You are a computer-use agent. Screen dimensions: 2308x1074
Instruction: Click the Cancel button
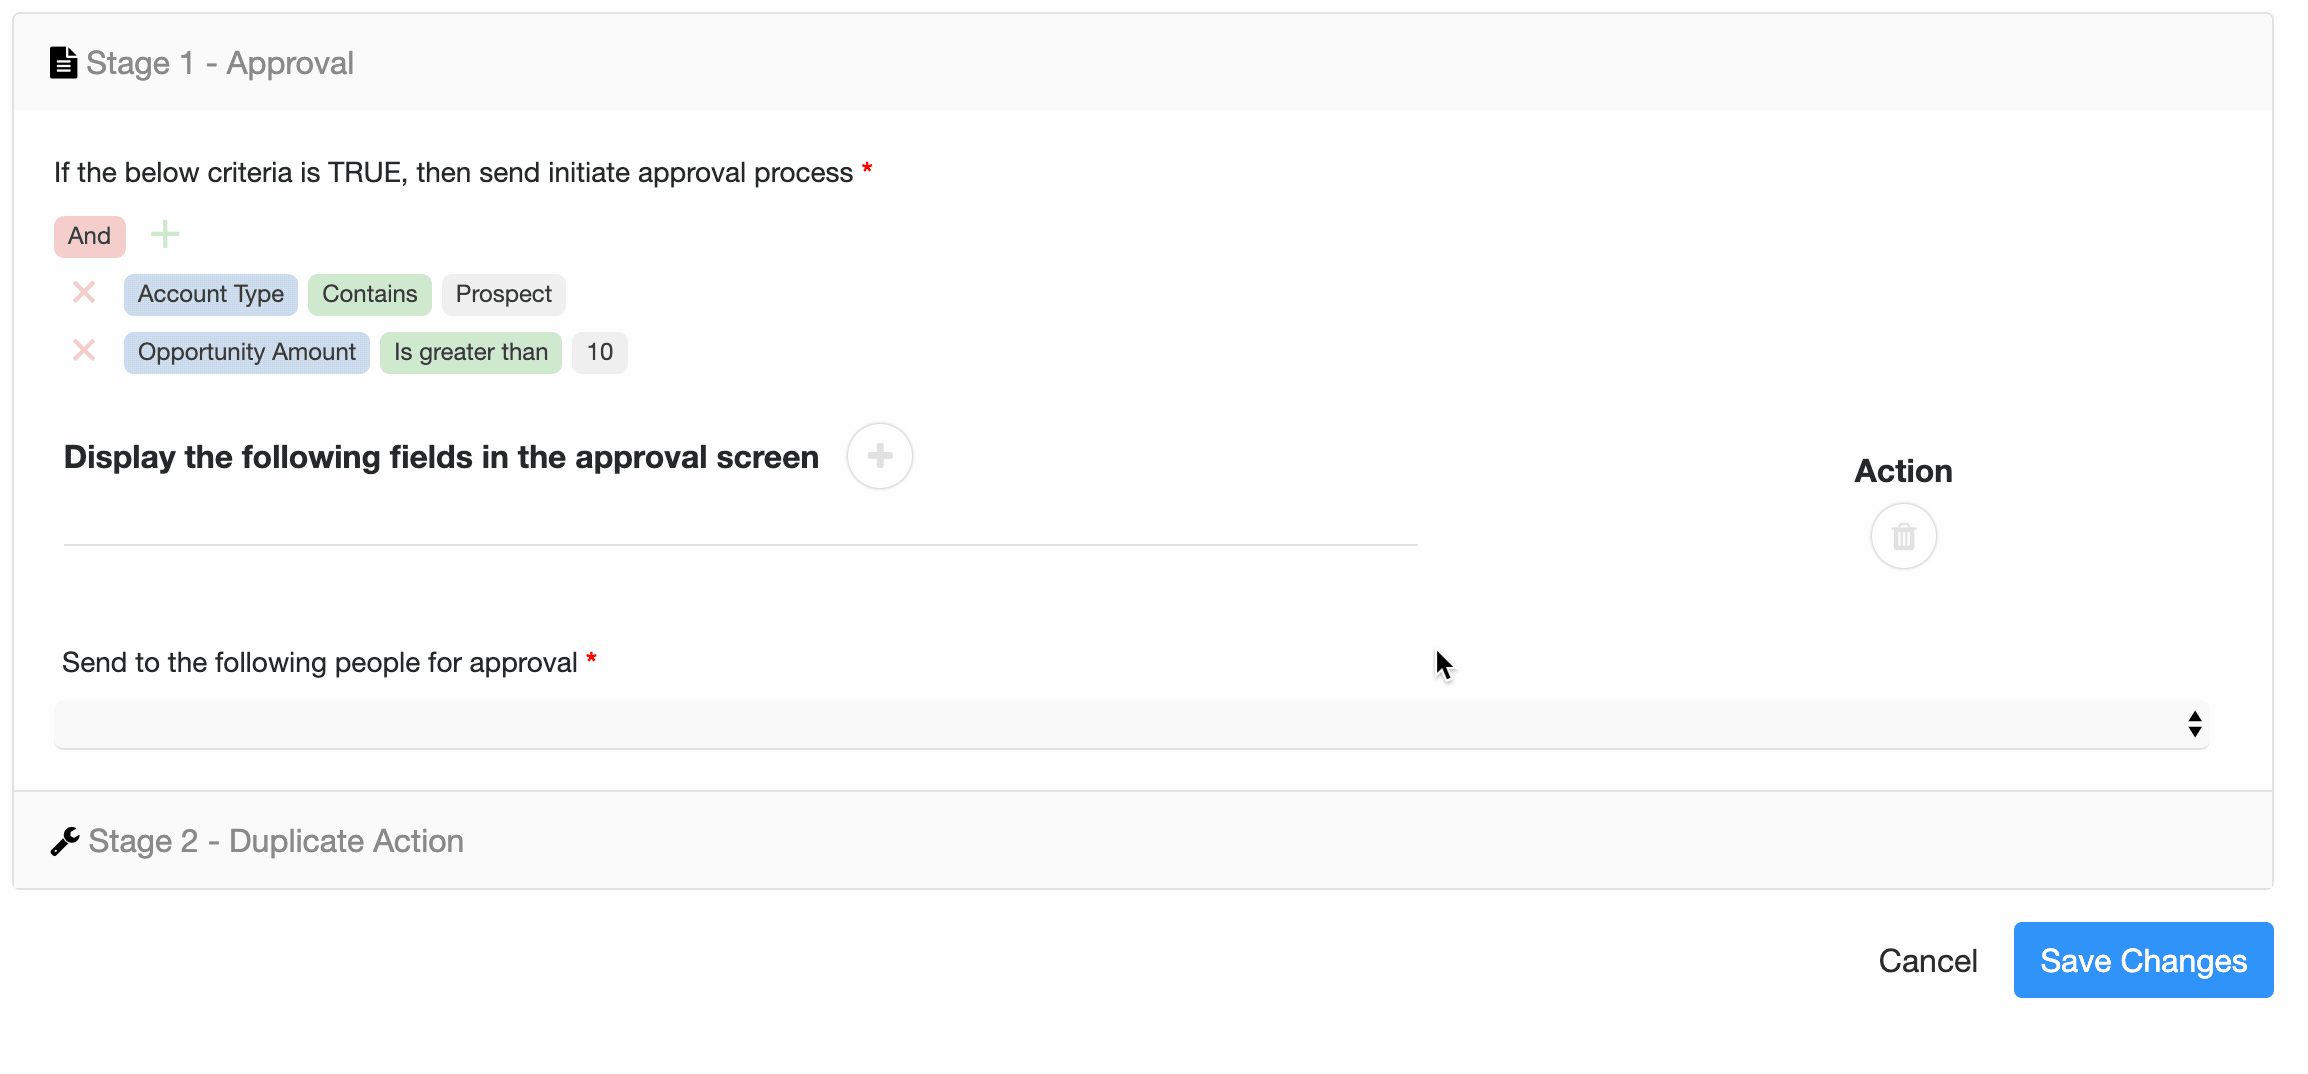[x=1927, y=959]
